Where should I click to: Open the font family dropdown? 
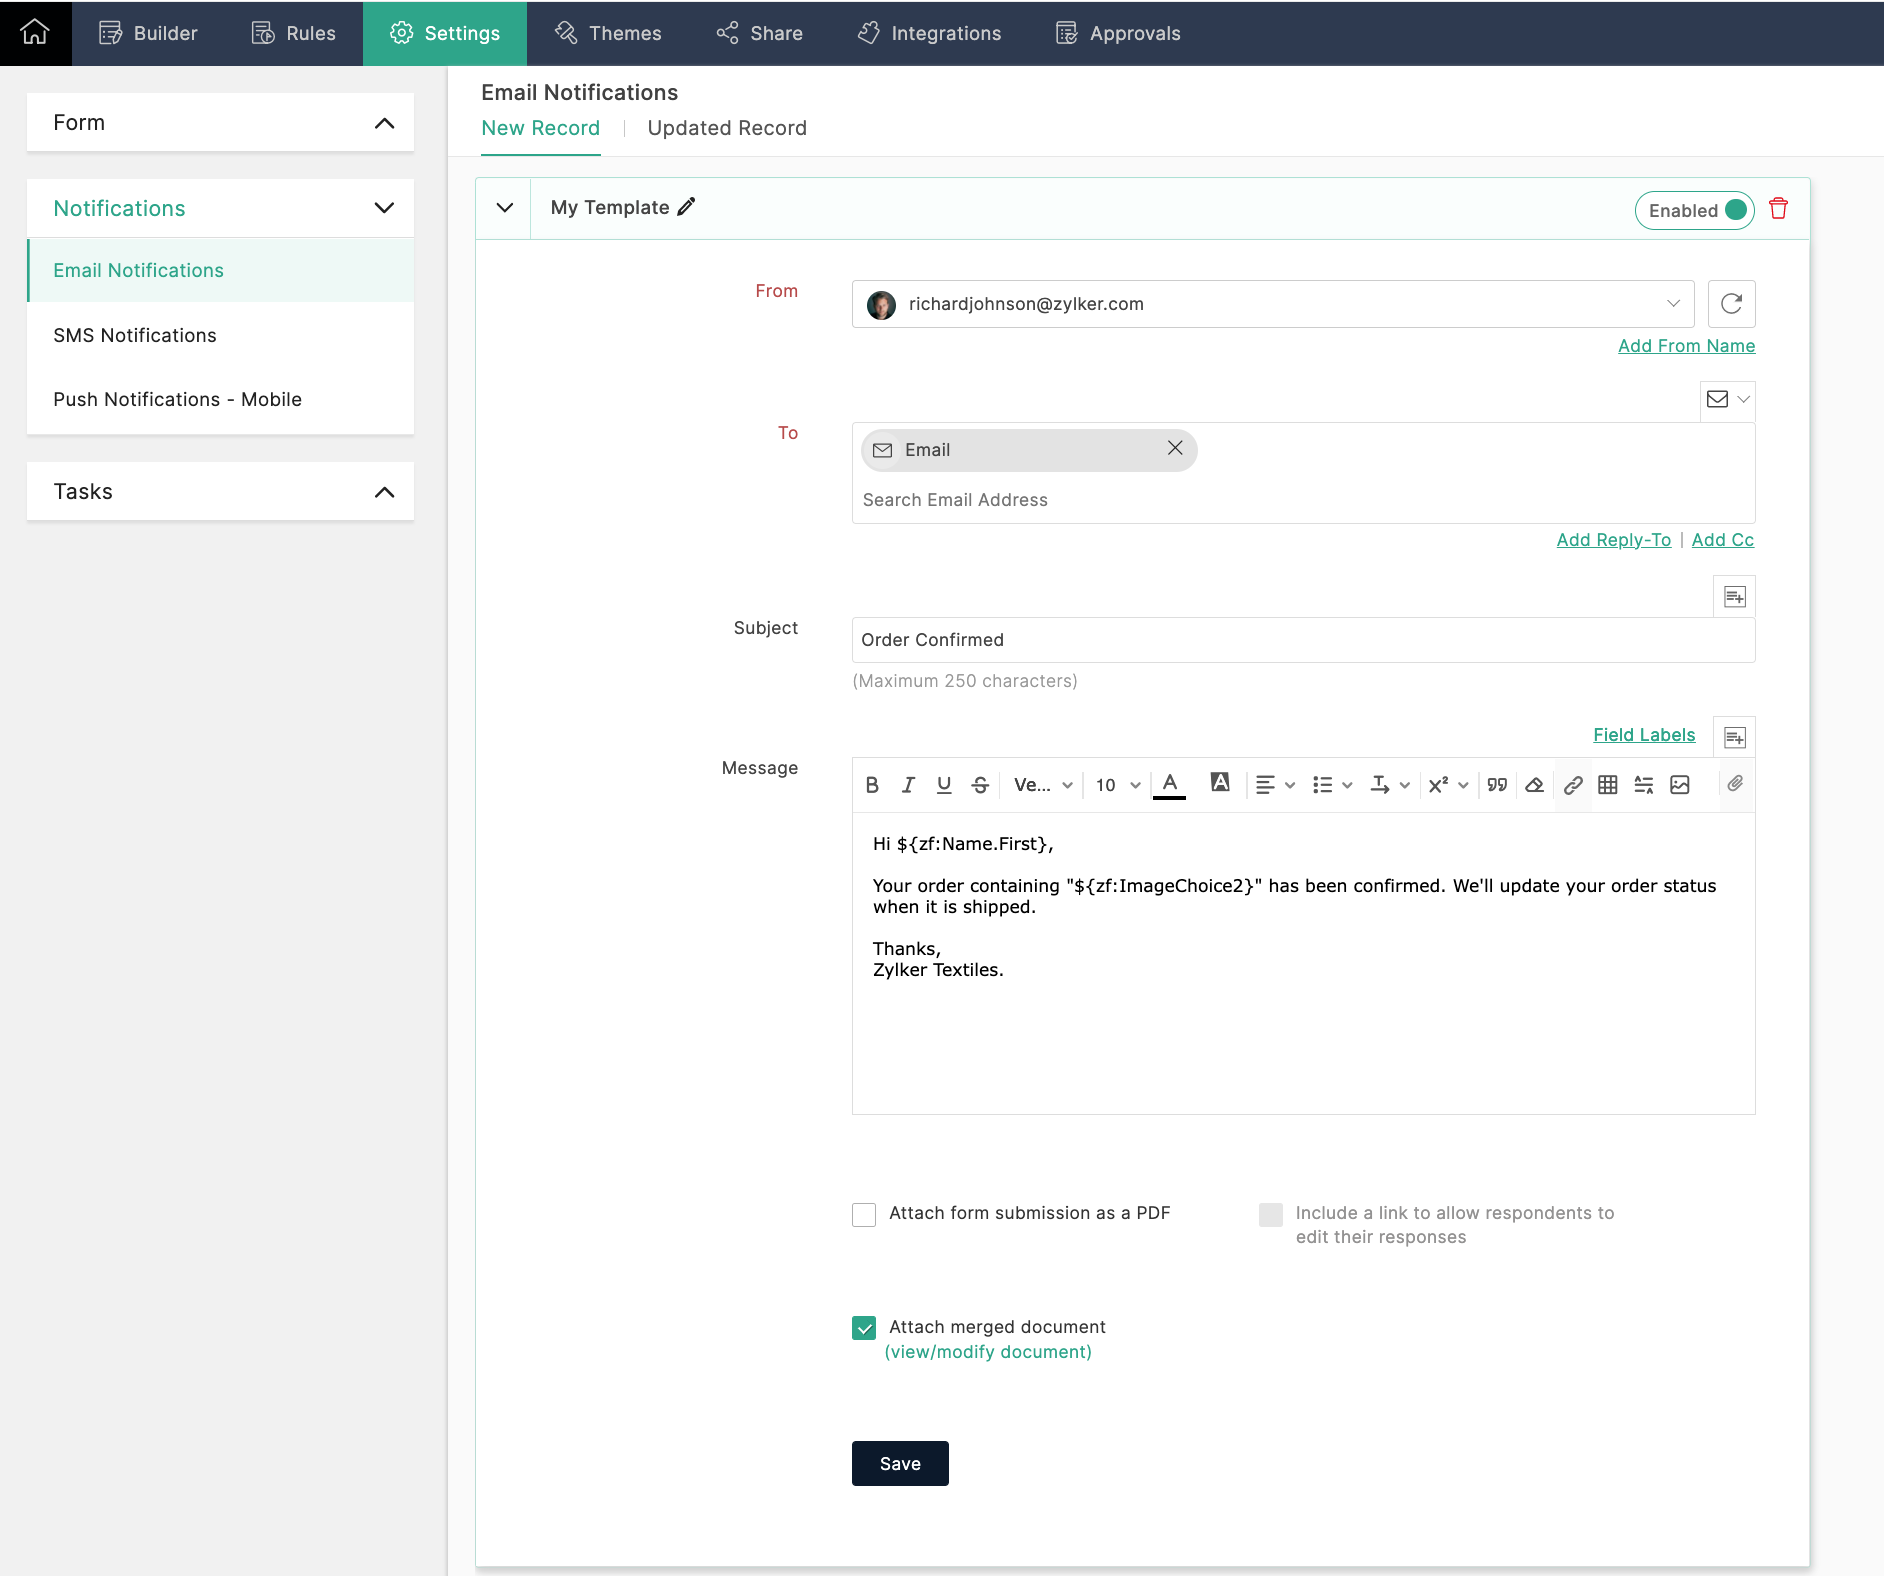(x=1043, y=785)
